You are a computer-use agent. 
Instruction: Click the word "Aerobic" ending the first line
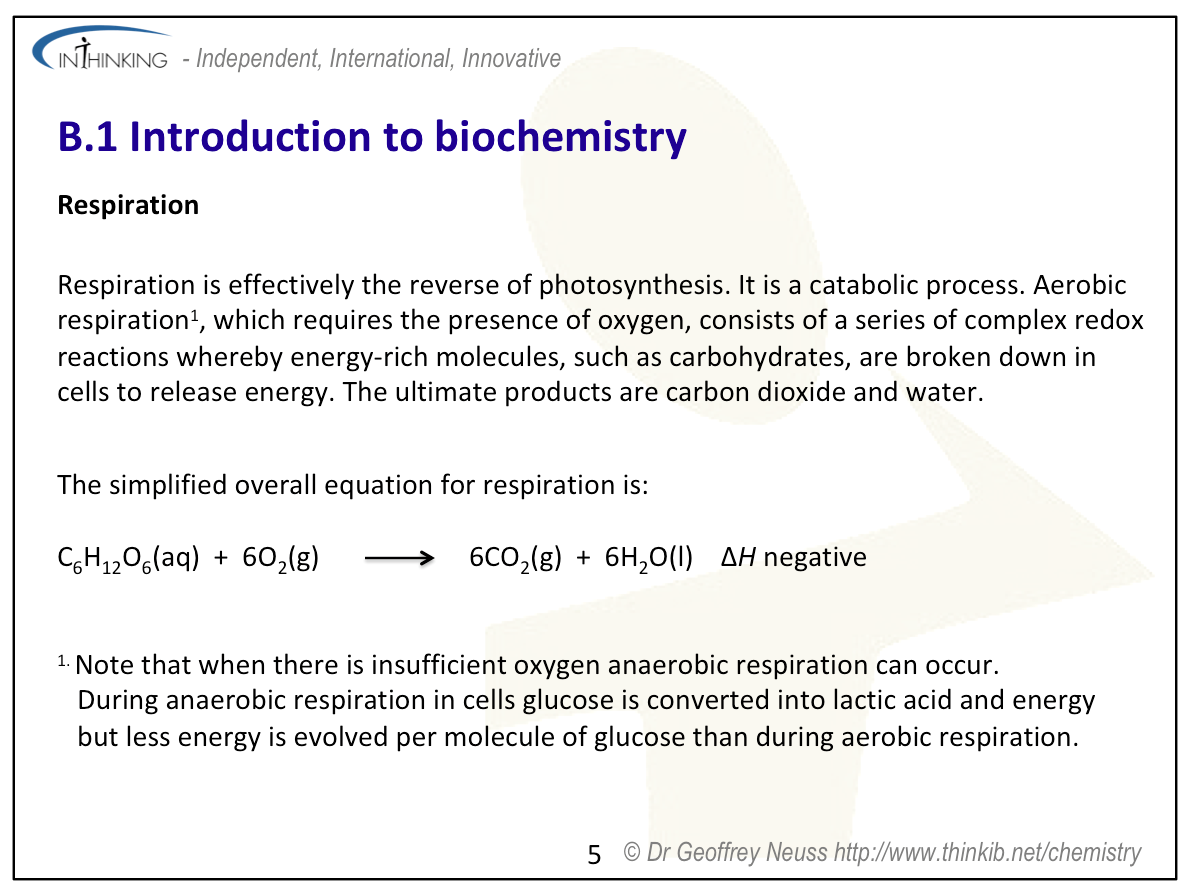[1080, 285]
